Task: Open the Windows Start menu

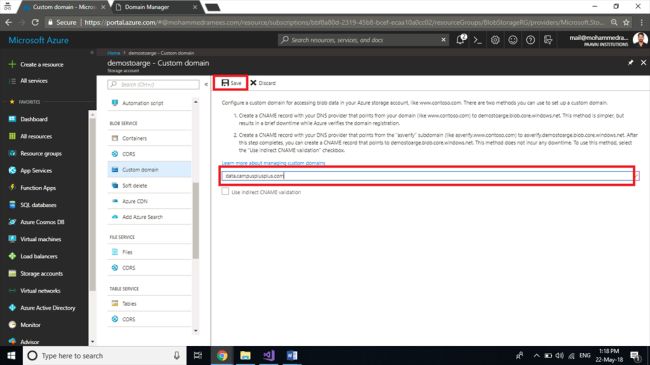Action: (11, 355)
